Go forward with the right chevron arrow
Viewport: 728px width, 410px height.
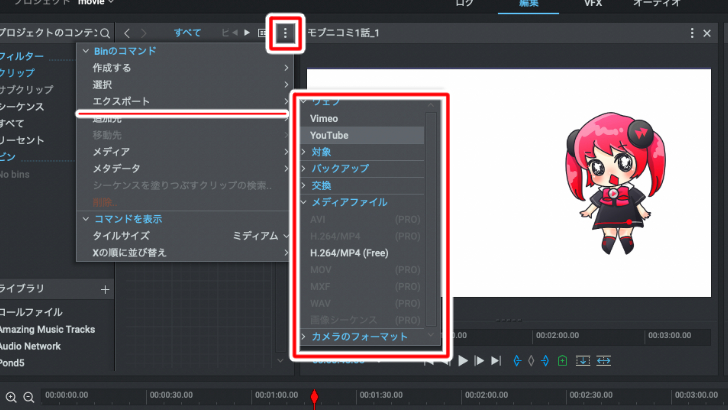[x=143, y=33]
